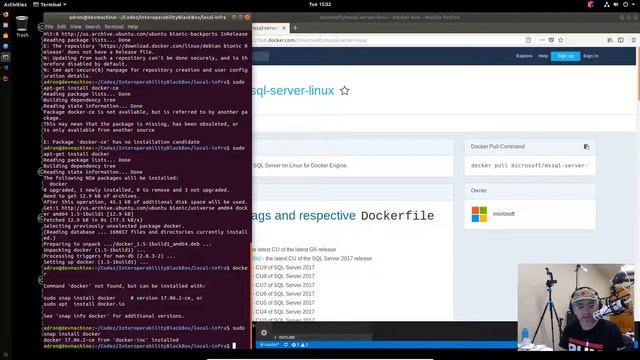Open the VS Code Manage gear icon

click(x=264, y=333)
